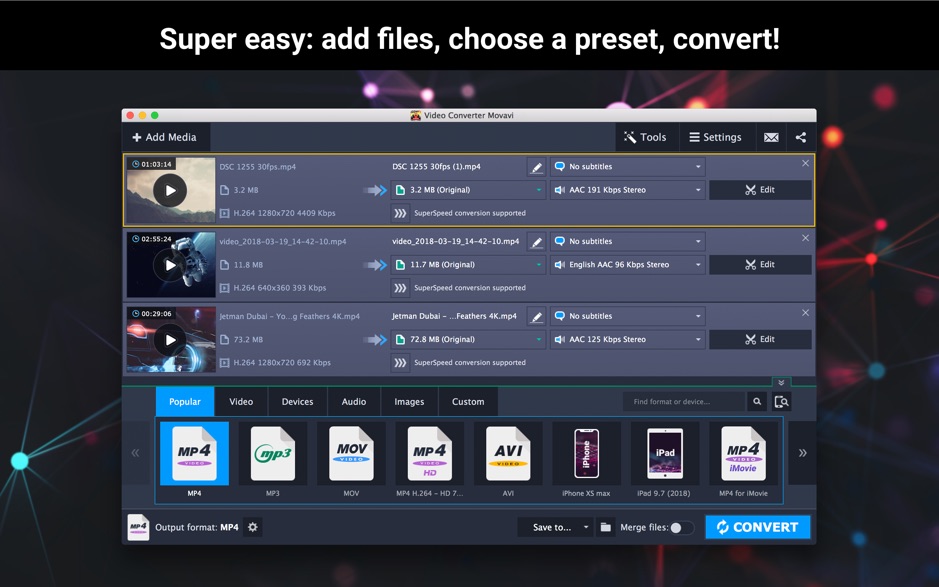The image size is (939, 587).
Task: Select the iPhone XS max preset icon
Action: (586, 453)
